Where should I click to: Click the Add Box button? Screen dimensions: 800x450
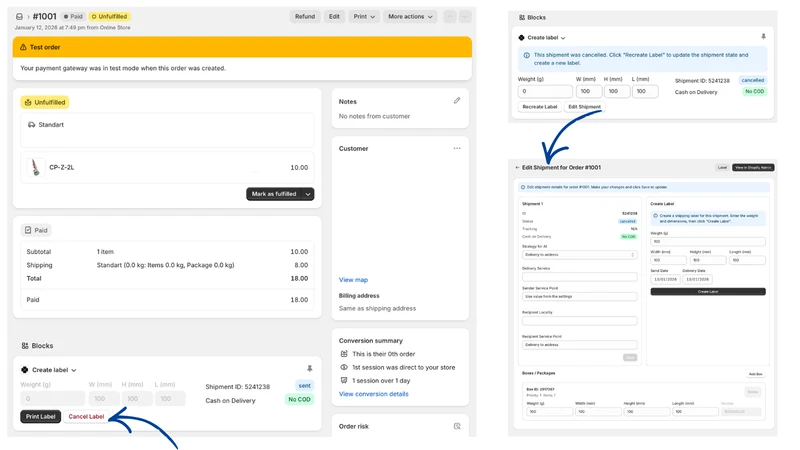coord(756,374)
